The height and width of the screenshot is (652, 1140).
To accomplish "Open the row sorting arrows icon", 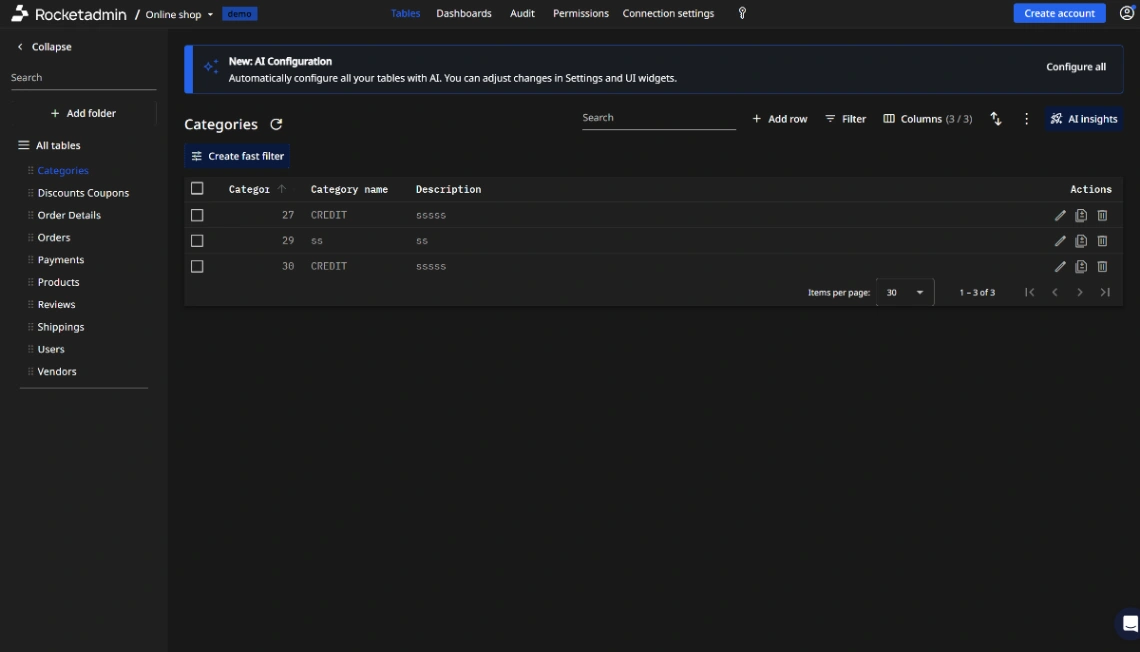I will tap(995, 118).
